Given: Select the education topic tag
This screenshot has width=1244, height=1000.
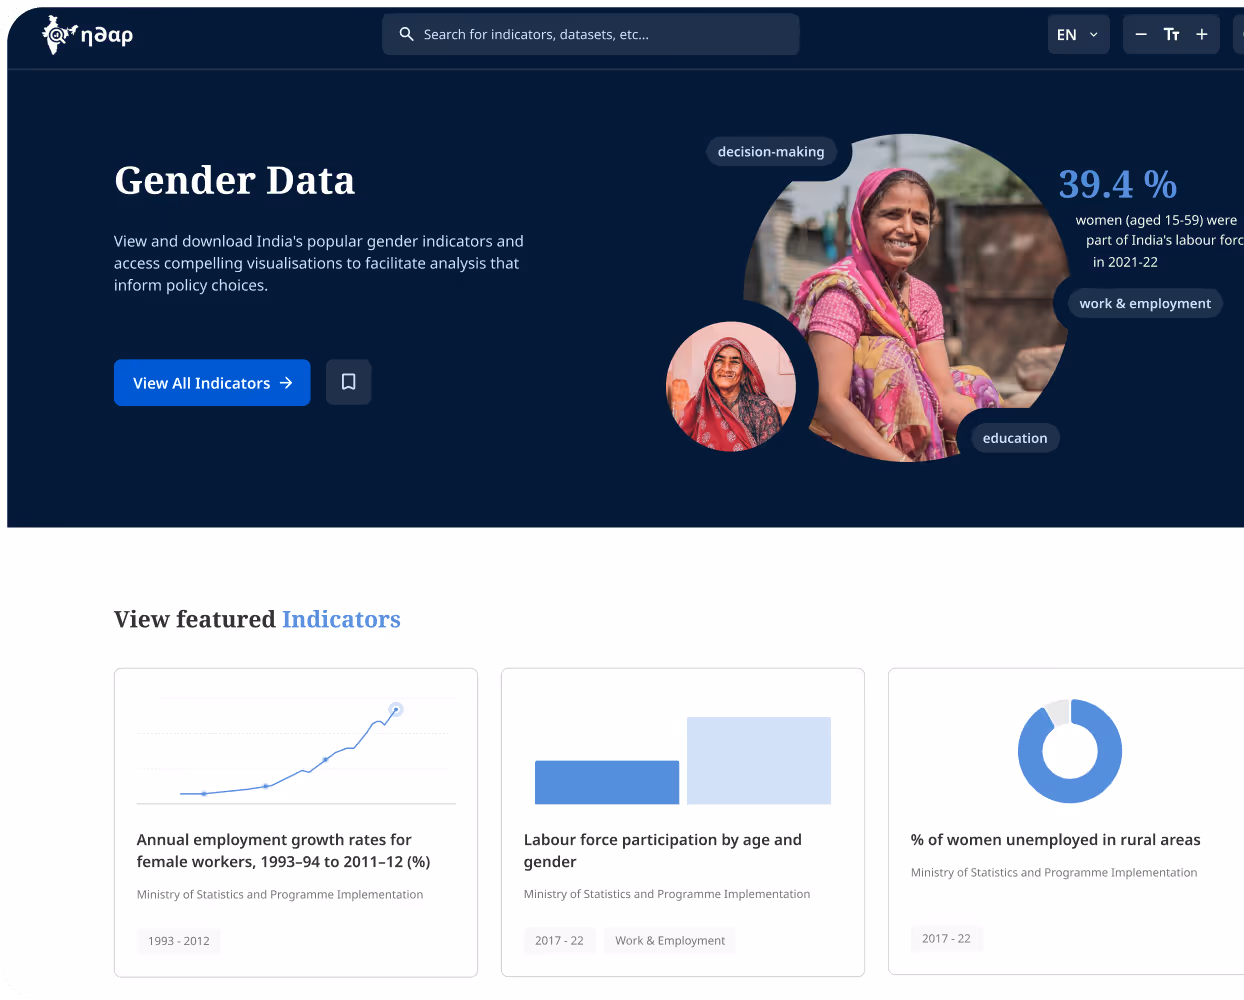Looking at the screenshot, I should pos(1015,438).
